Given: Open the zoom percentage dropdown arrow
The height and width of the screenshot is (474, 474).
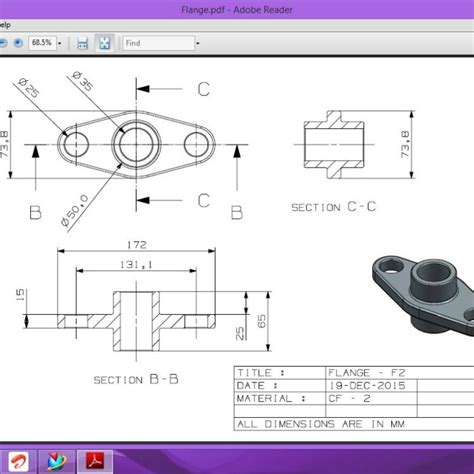Looking at the screenshot, I should tap(60, 43).
